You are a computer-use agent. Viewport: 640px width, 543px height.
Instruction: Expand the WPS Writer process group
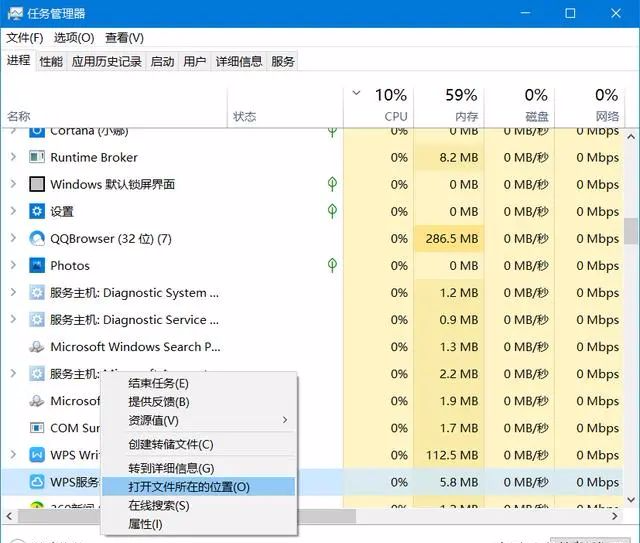coord(13,454)
